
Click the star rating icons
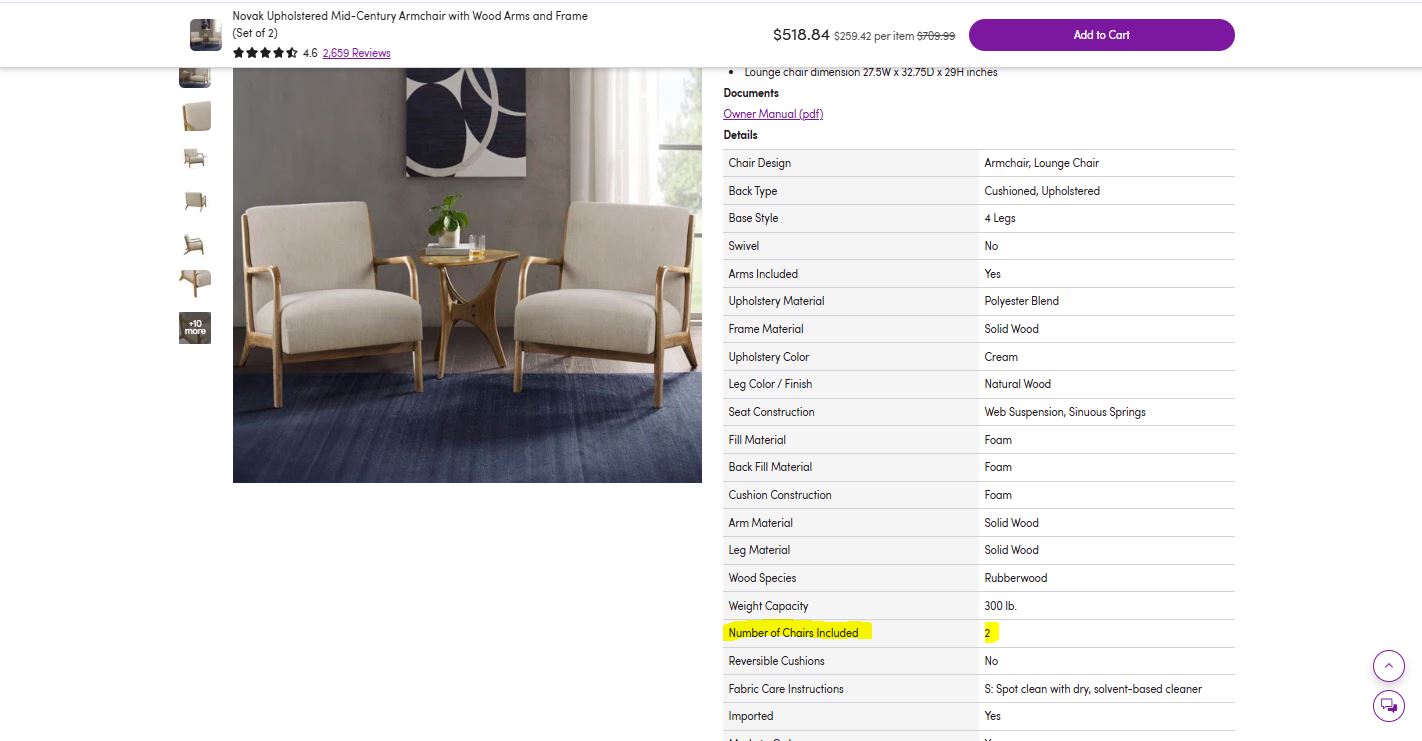tap(265, 53)
